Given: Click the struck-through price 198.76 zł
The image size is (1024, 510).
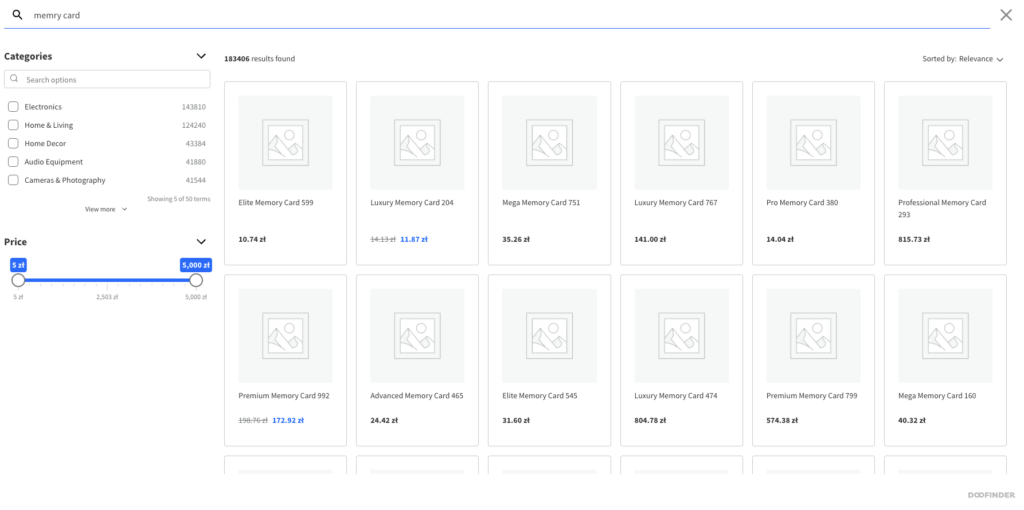Looking at the screenshot, I should 253,421.
